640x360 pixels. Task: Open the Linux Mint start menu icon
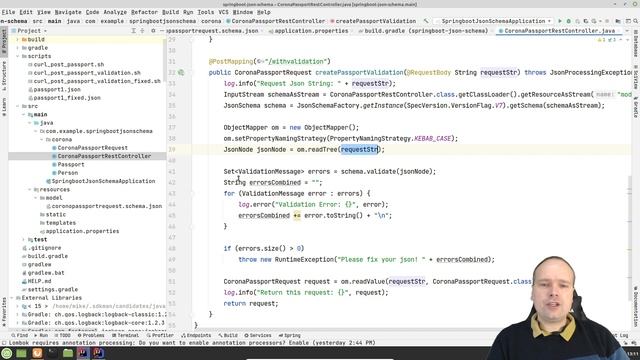pyautogui.click(x=7, y=353)
